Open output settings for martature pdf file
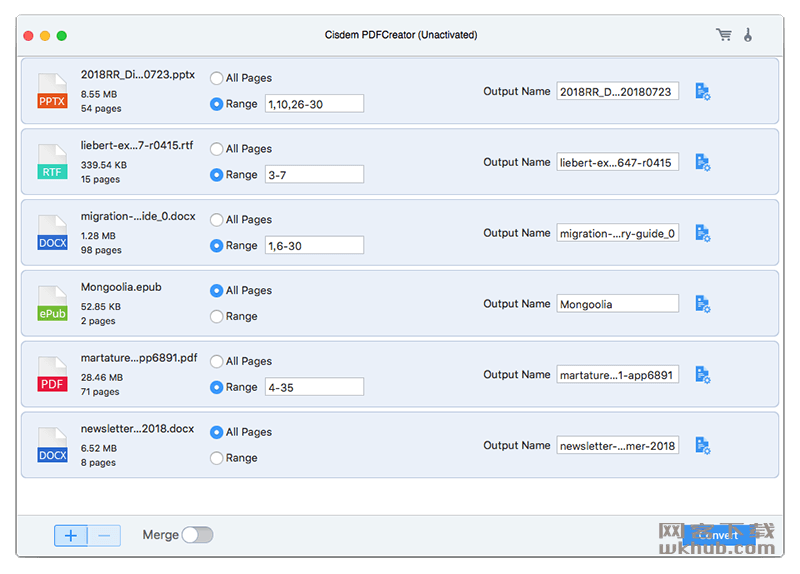 (703, 375)
